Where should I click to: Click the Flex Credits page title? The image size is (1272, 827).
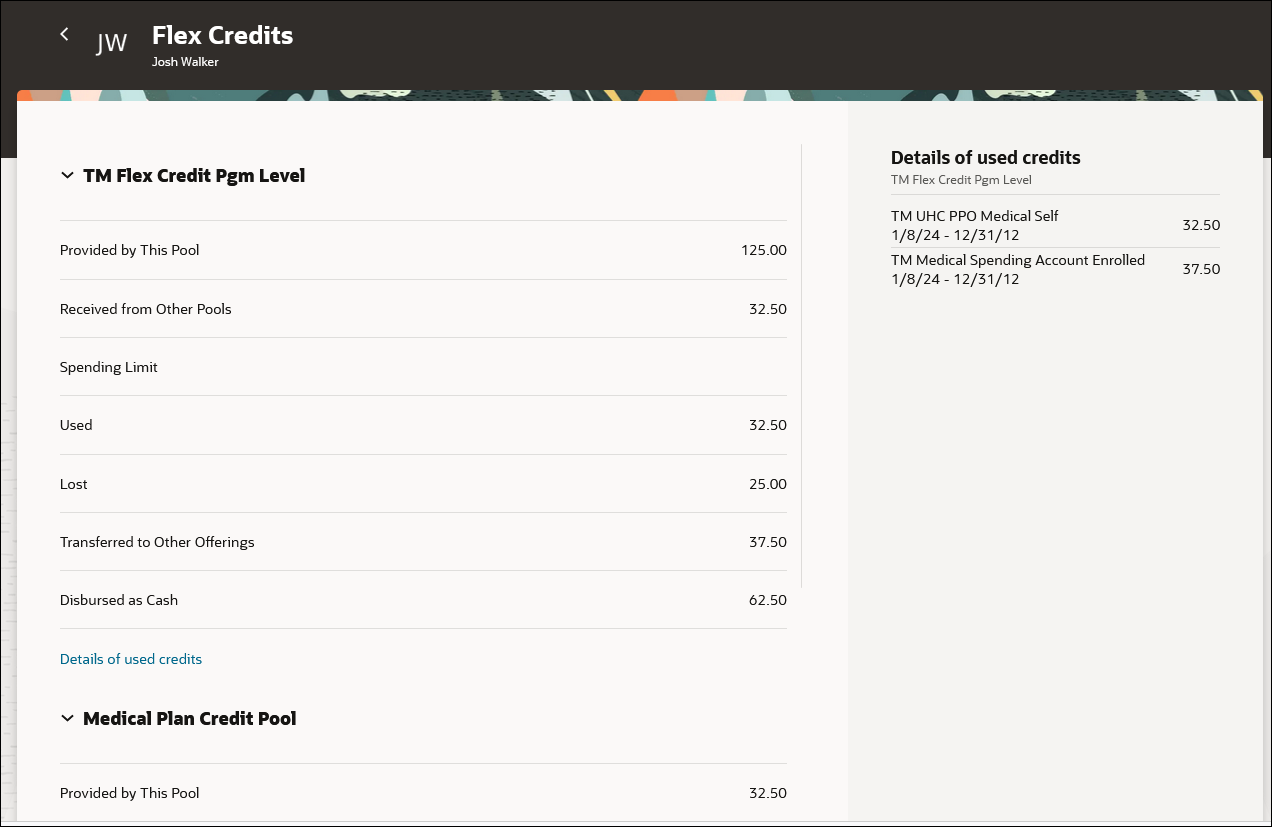click(222, 35)
